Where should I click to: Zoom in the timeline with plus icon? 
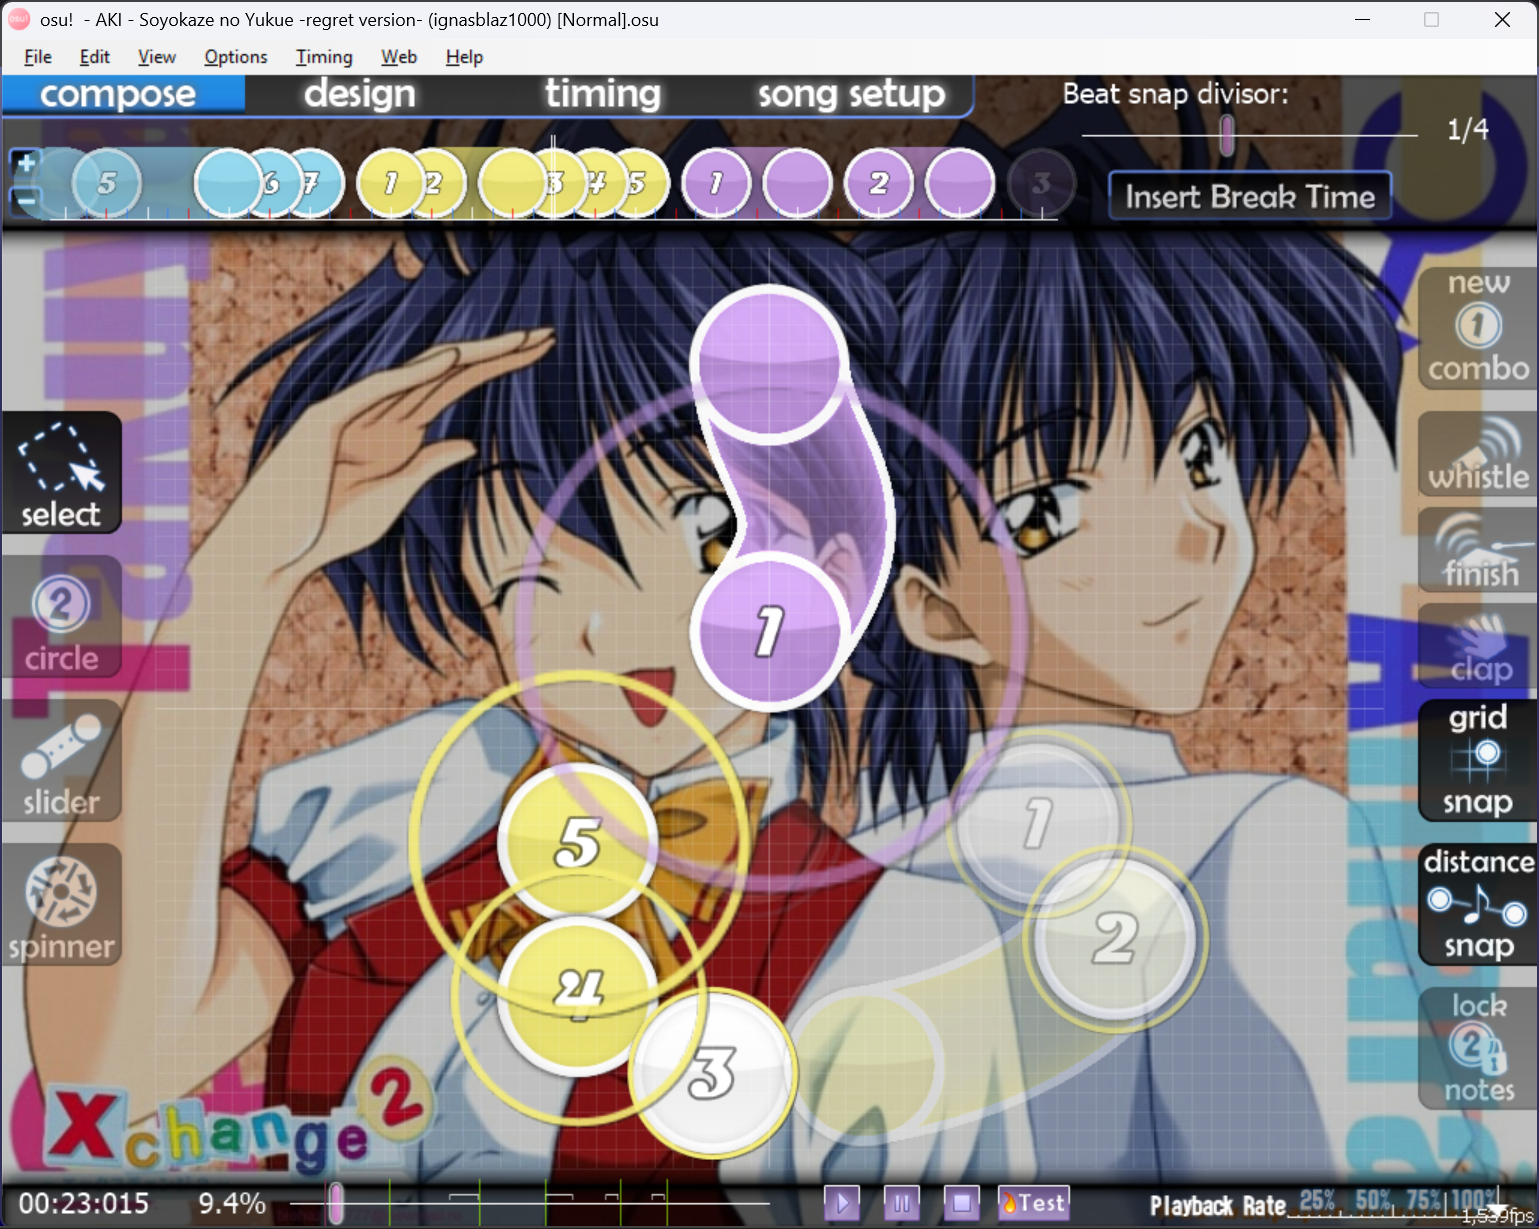pos(26,162)
